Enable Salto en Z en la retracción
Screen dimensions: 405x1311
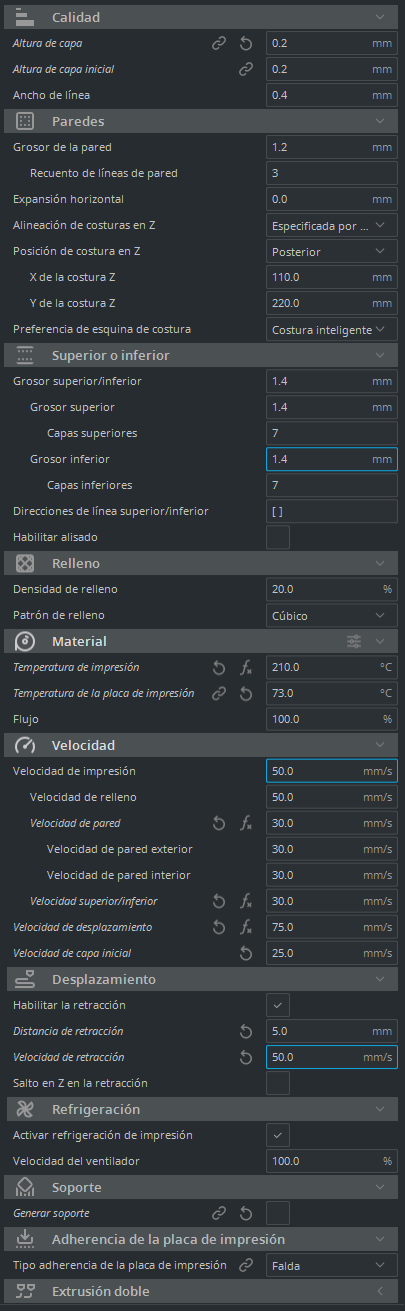point(278,1083)
